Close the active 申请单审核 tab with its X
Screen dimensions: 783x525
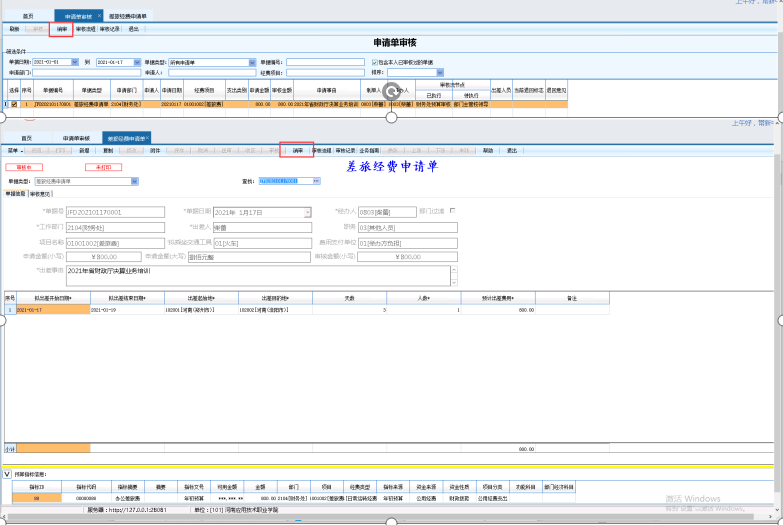click(x=99, y=16)
